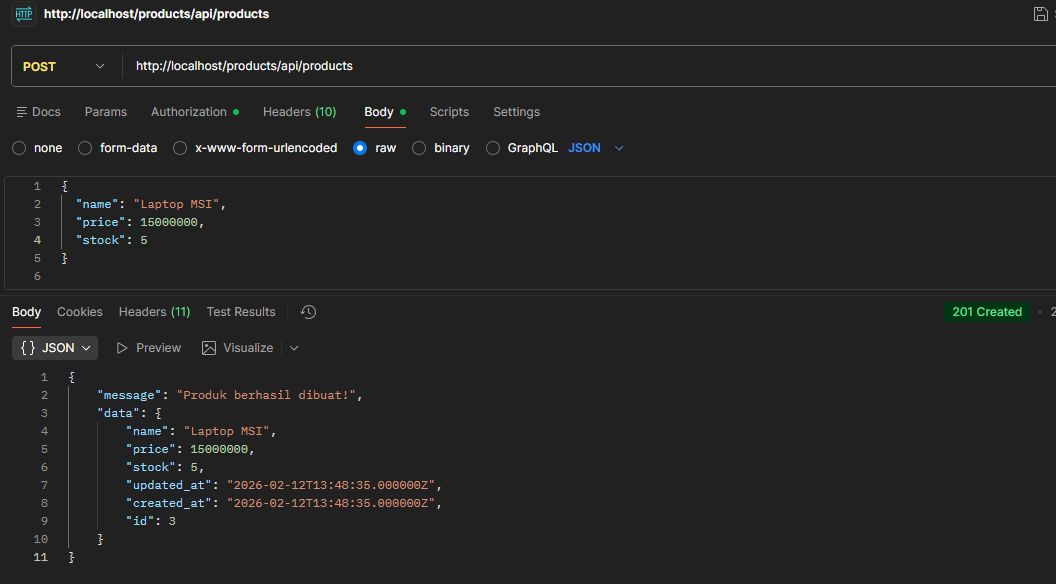Open the request Headers (10) tab
This screenshot has width=1056, height=584.
(299, 112)
